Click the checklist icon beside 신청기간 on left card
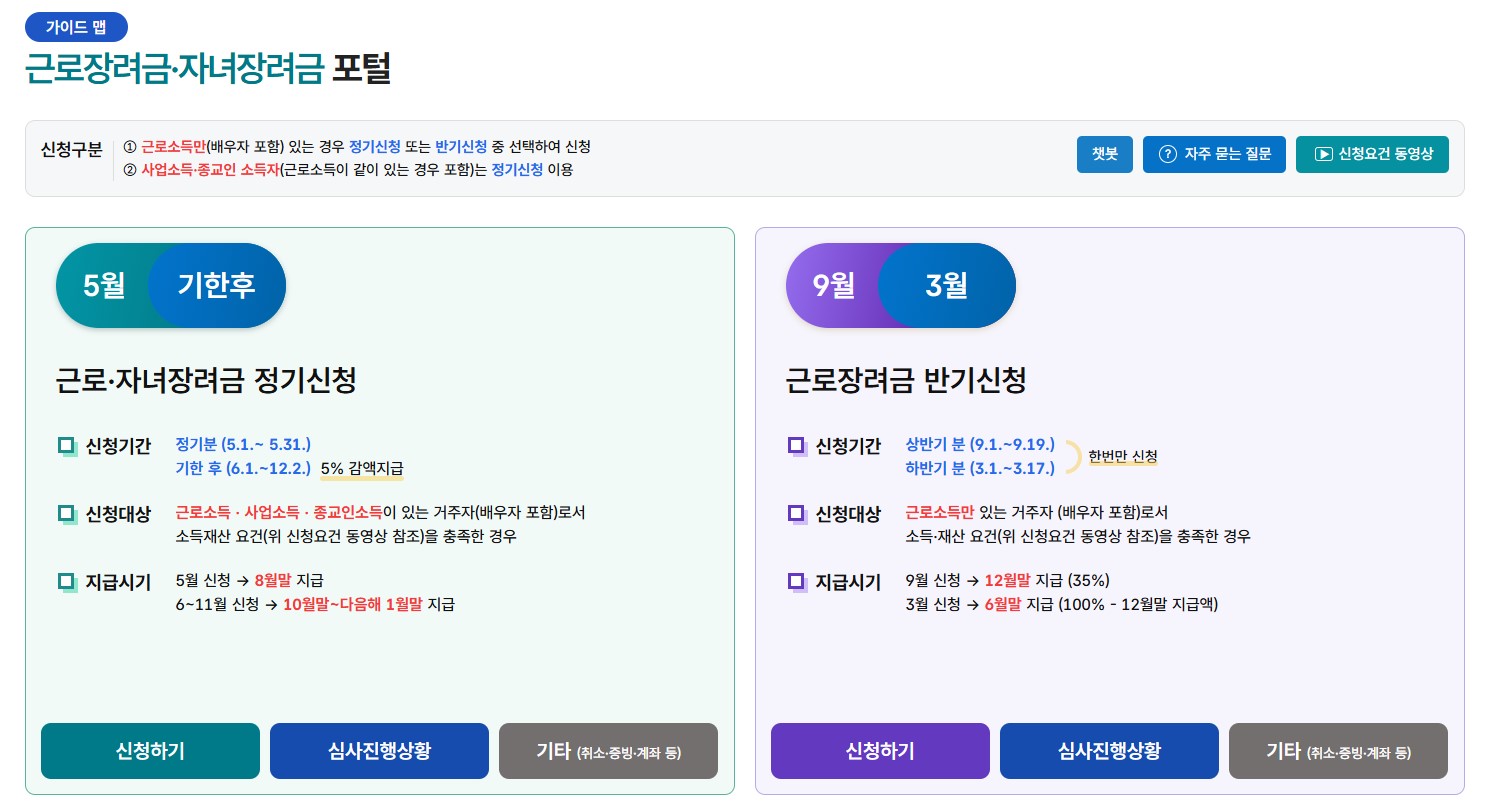The image size is (1486, 808). tap(67, 446)
